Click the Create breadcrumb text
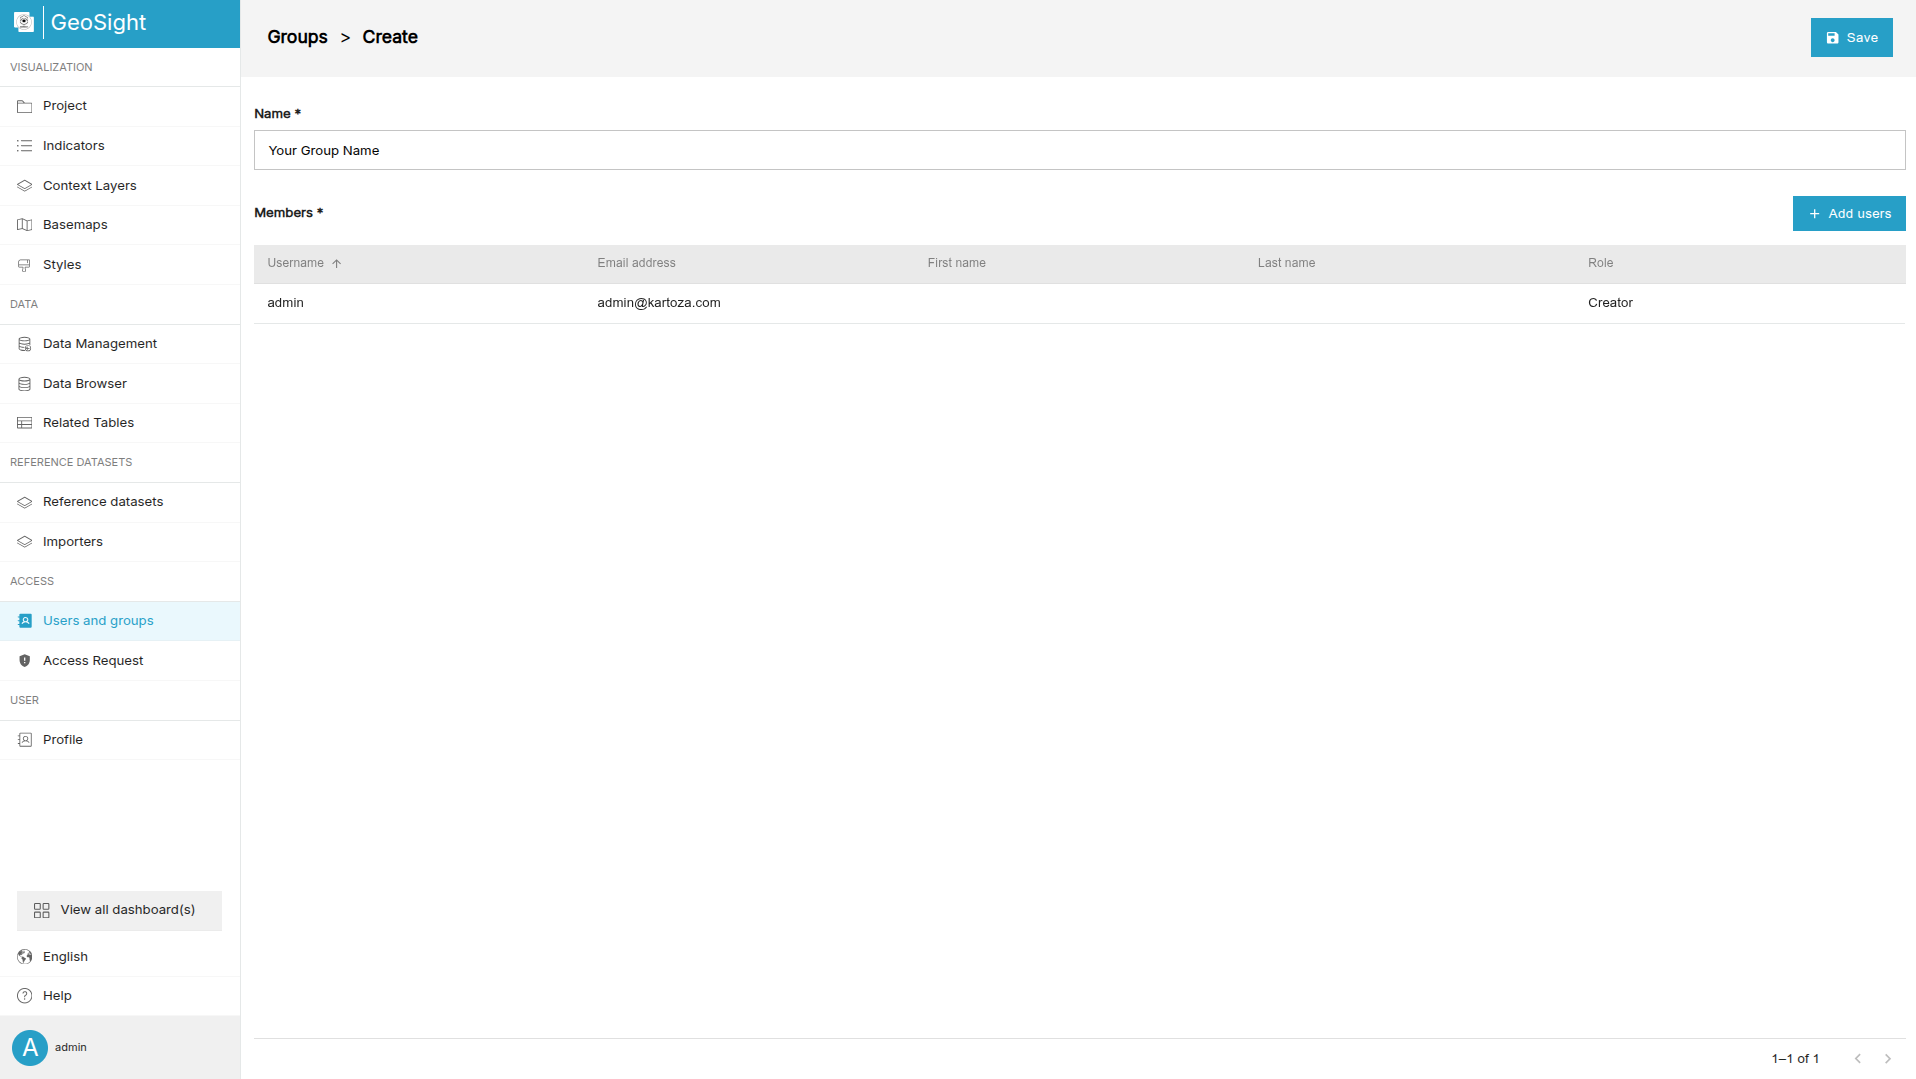This screenshot has height=1079, width=1916. (x=390, y=37)
